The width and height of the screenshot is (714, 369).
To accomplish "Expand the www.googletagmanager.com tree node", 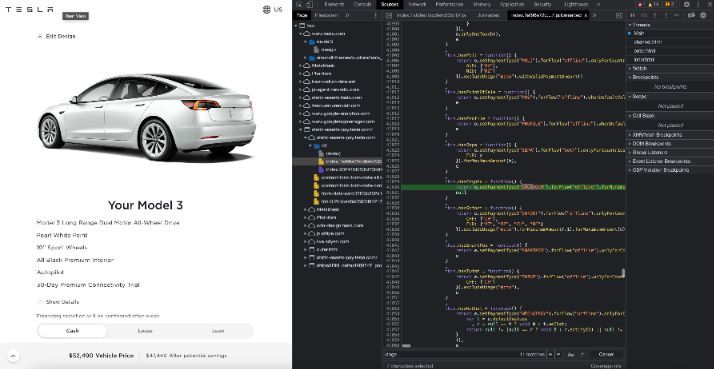I will click(301, 122).
